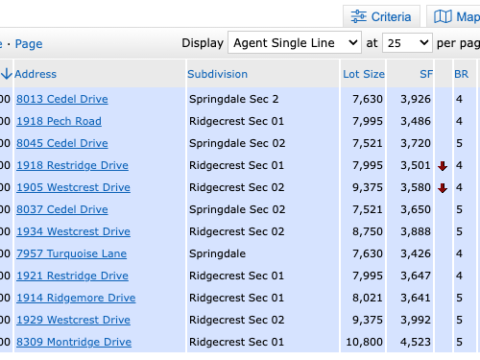Click the Page link
Viewport: 480px width, 360px height.
point(29,44)
